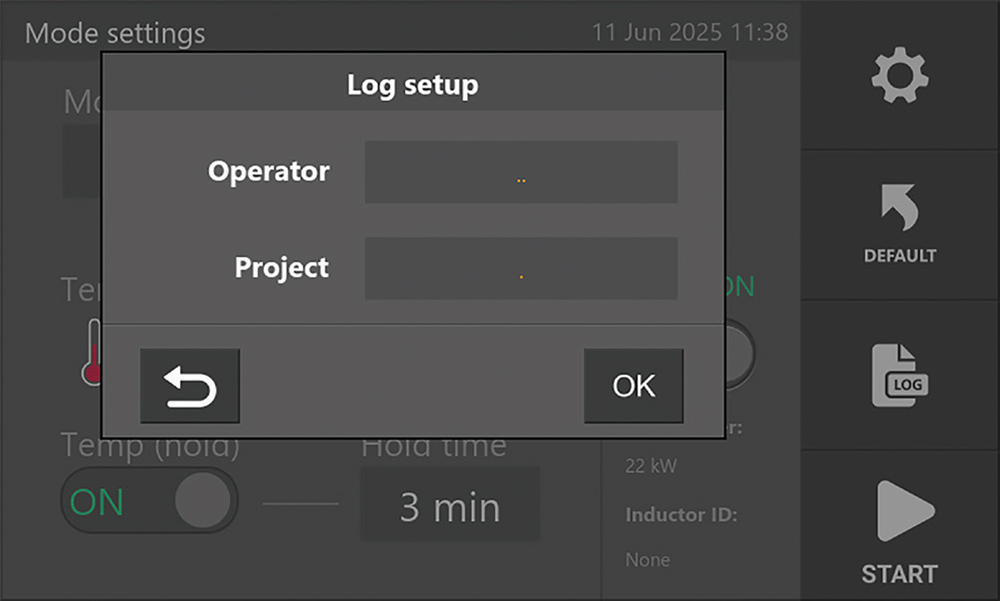The image size is (1000, 601).
Task: Click the red thermometer icon
Action: [x=93, y=355]
